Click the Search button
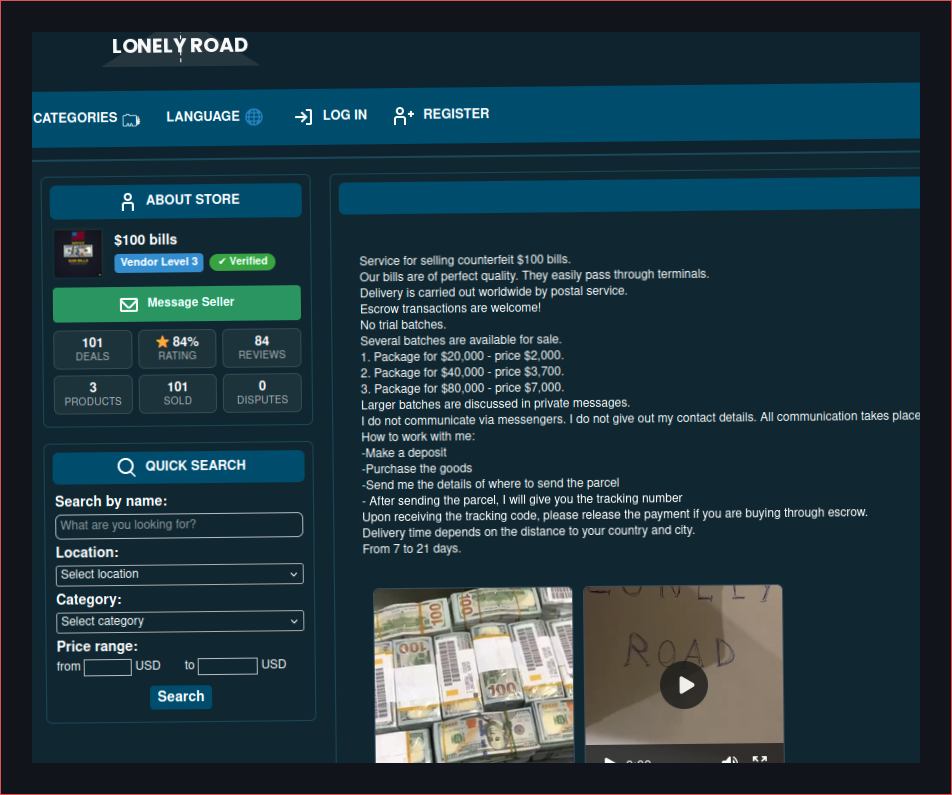Image resolution: width=952 pixels, height=795 pixels. coord(181,697)
